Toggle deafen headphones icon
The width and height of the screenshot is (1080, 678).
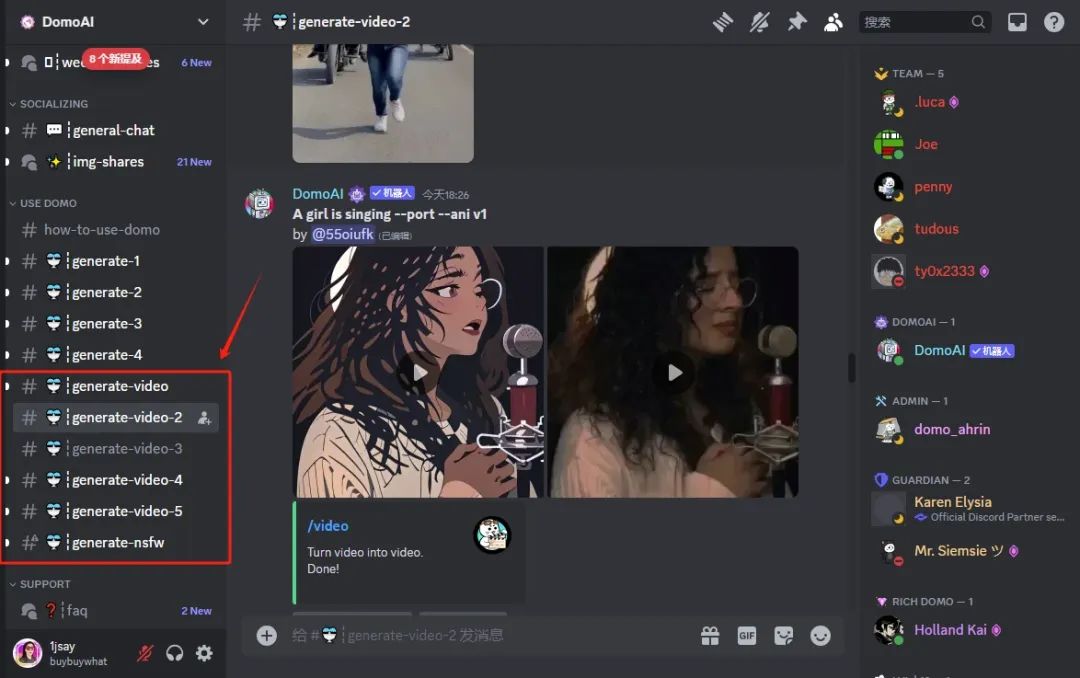coord(175,653)
